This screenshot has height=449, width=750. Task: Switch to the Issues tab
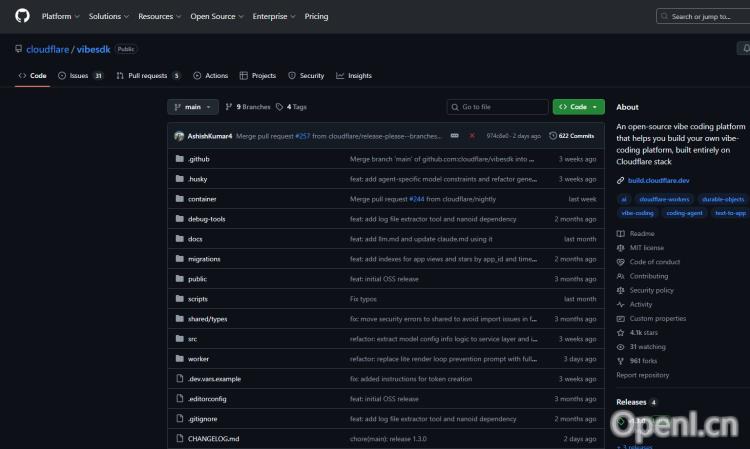80,76
